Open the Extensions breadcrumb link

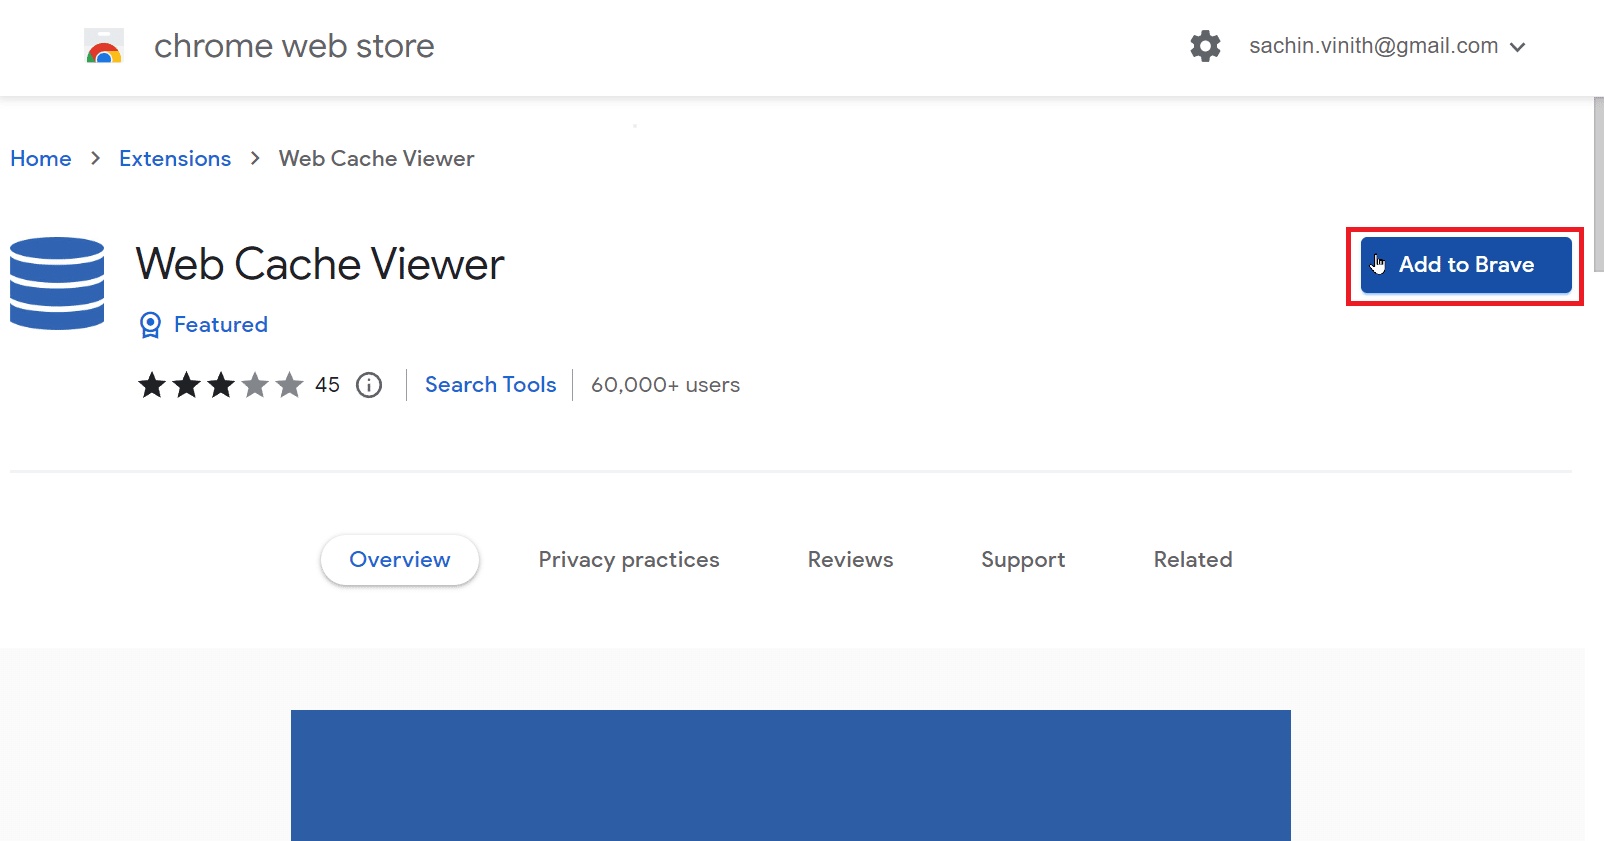(x=175, y=158)
